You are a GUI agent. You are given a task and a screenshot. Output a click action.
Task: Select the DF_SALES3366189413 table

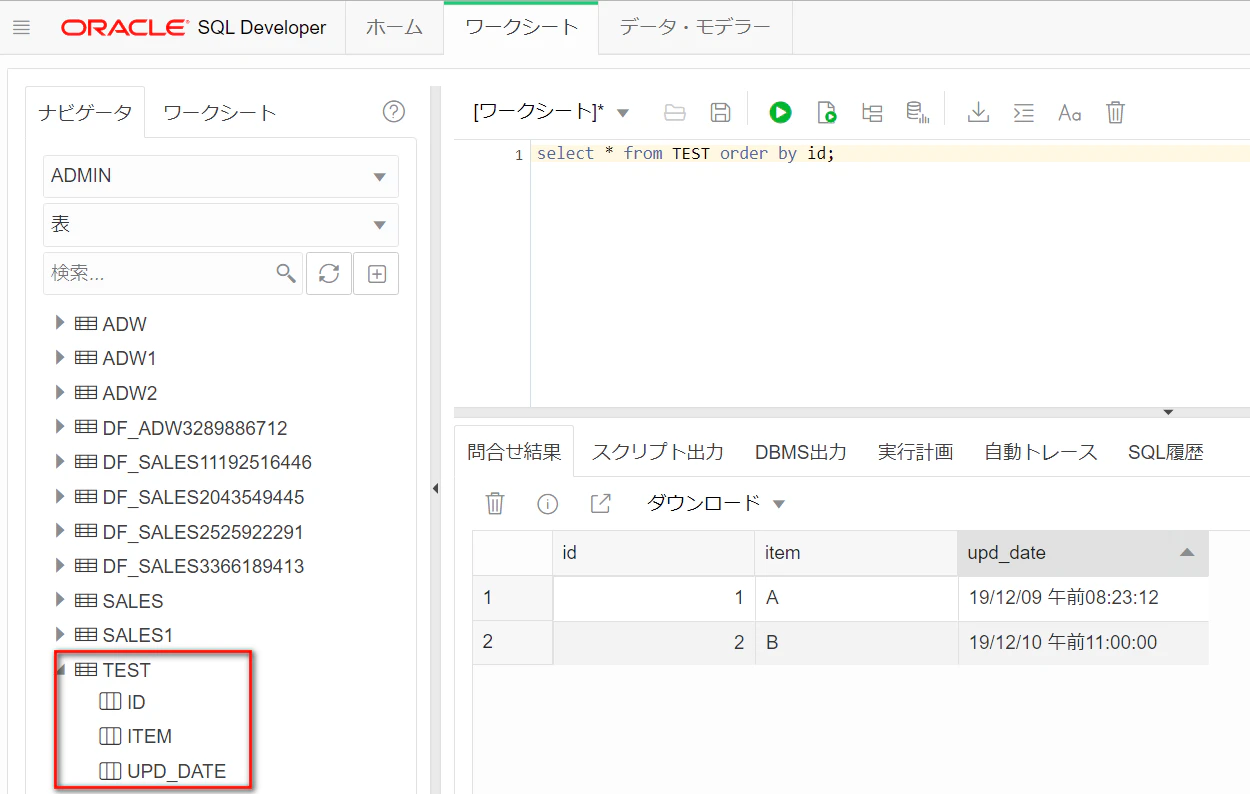coord(203,566)
